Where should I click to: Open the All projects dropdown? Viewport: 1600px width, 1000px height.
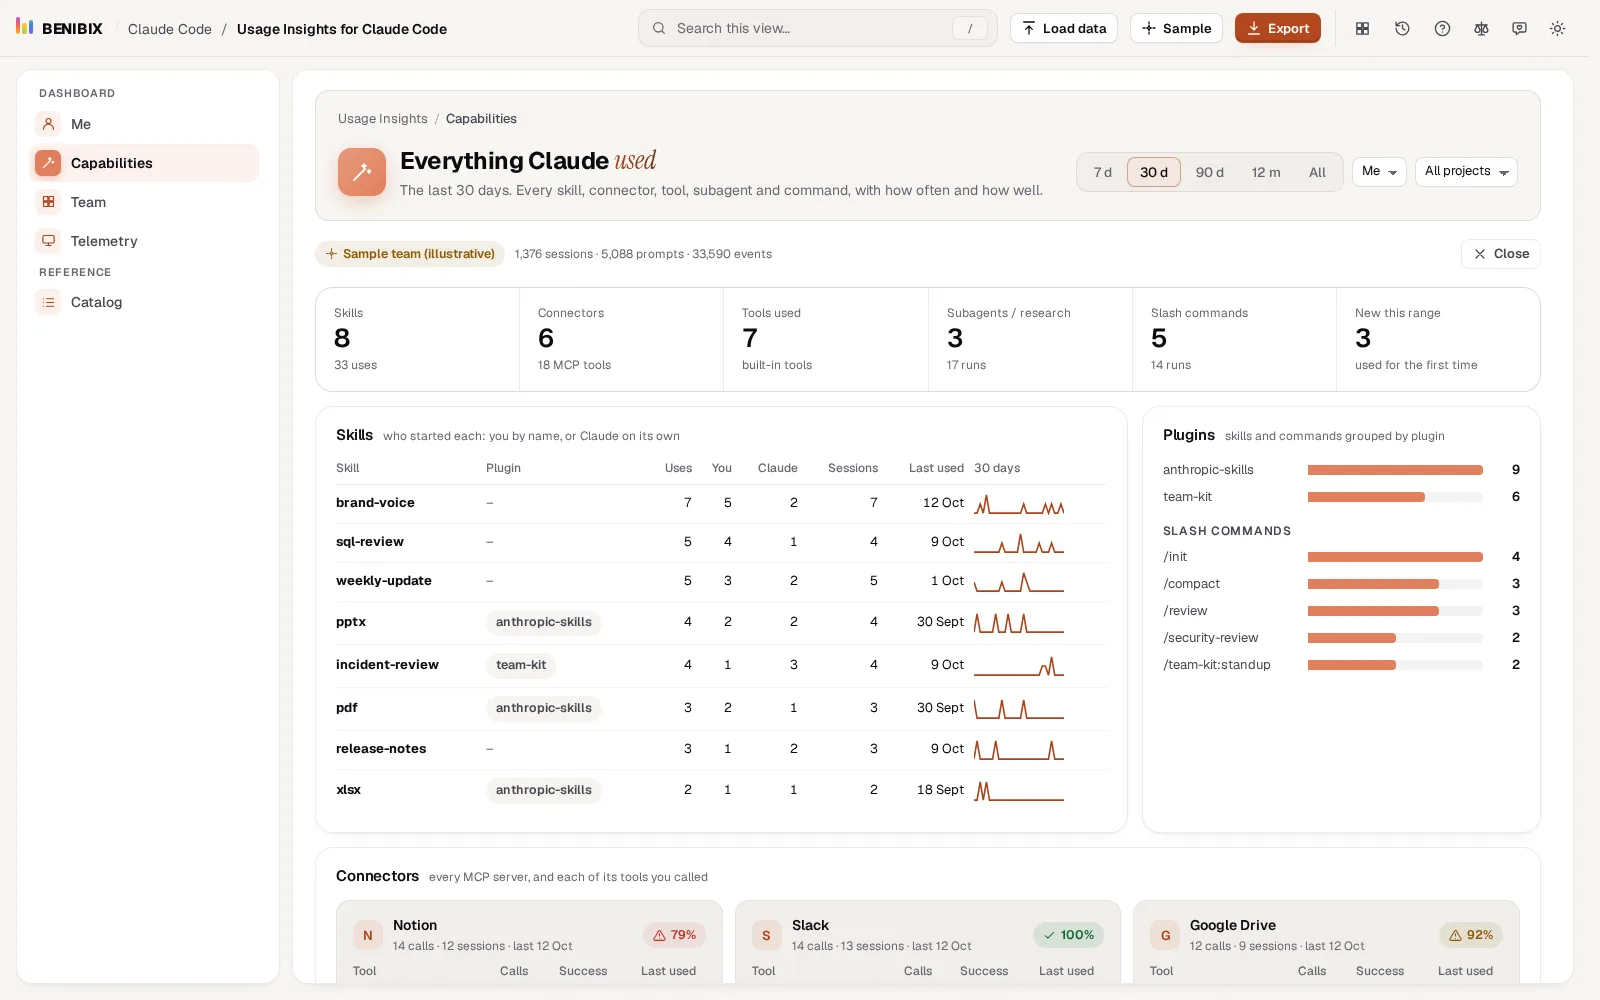(x=1466, y=172)
